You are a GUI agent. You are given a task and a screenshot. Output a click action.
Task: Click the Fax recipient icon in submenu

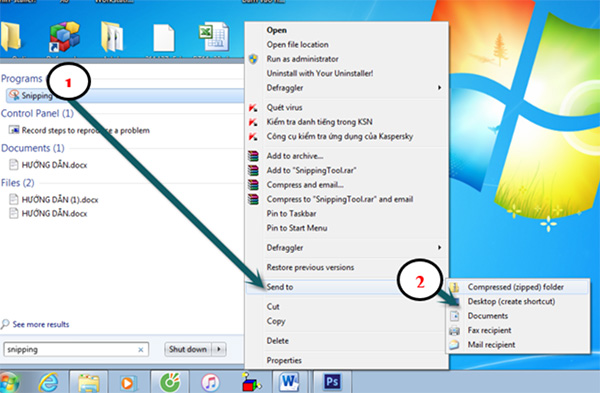pos(454,330)
